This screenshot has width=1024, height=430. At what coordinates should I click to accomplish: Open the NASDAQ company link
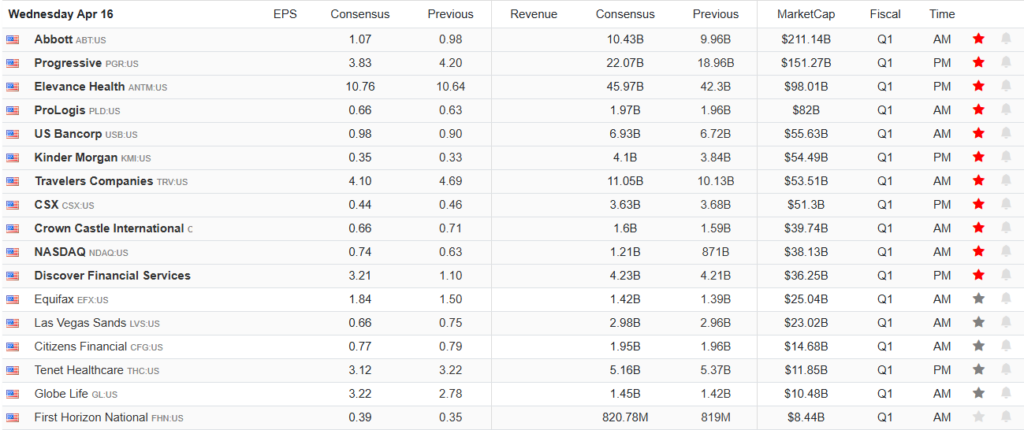(x=60, y=252)
